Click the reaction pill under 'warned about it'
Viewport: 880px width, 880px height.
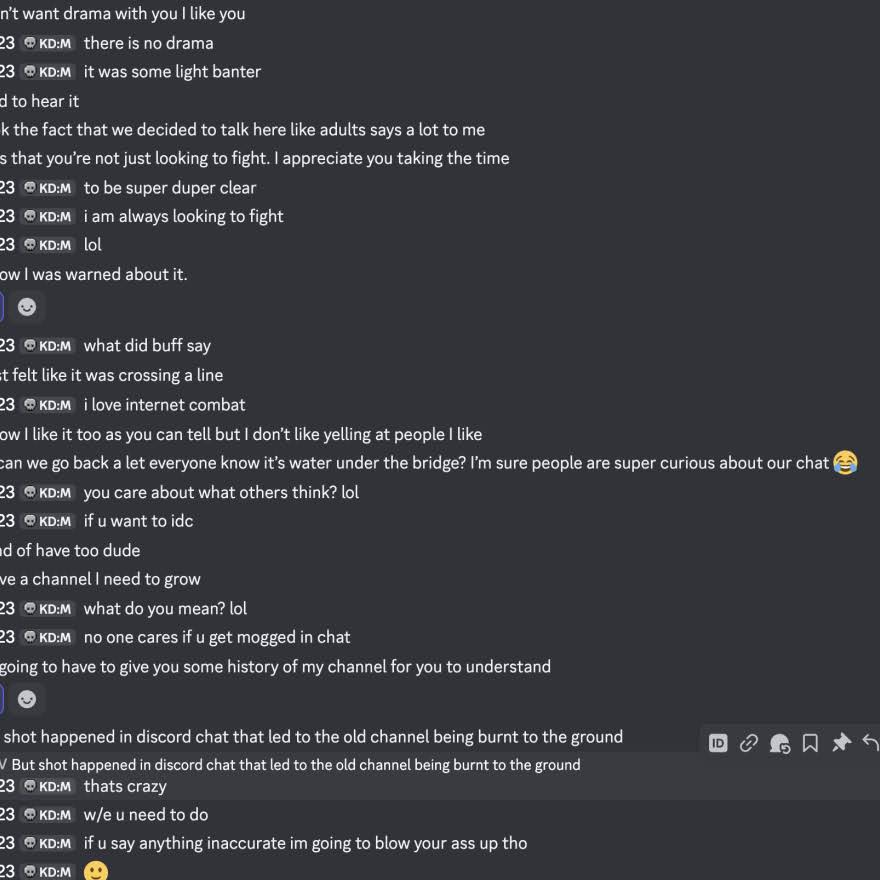2,307
